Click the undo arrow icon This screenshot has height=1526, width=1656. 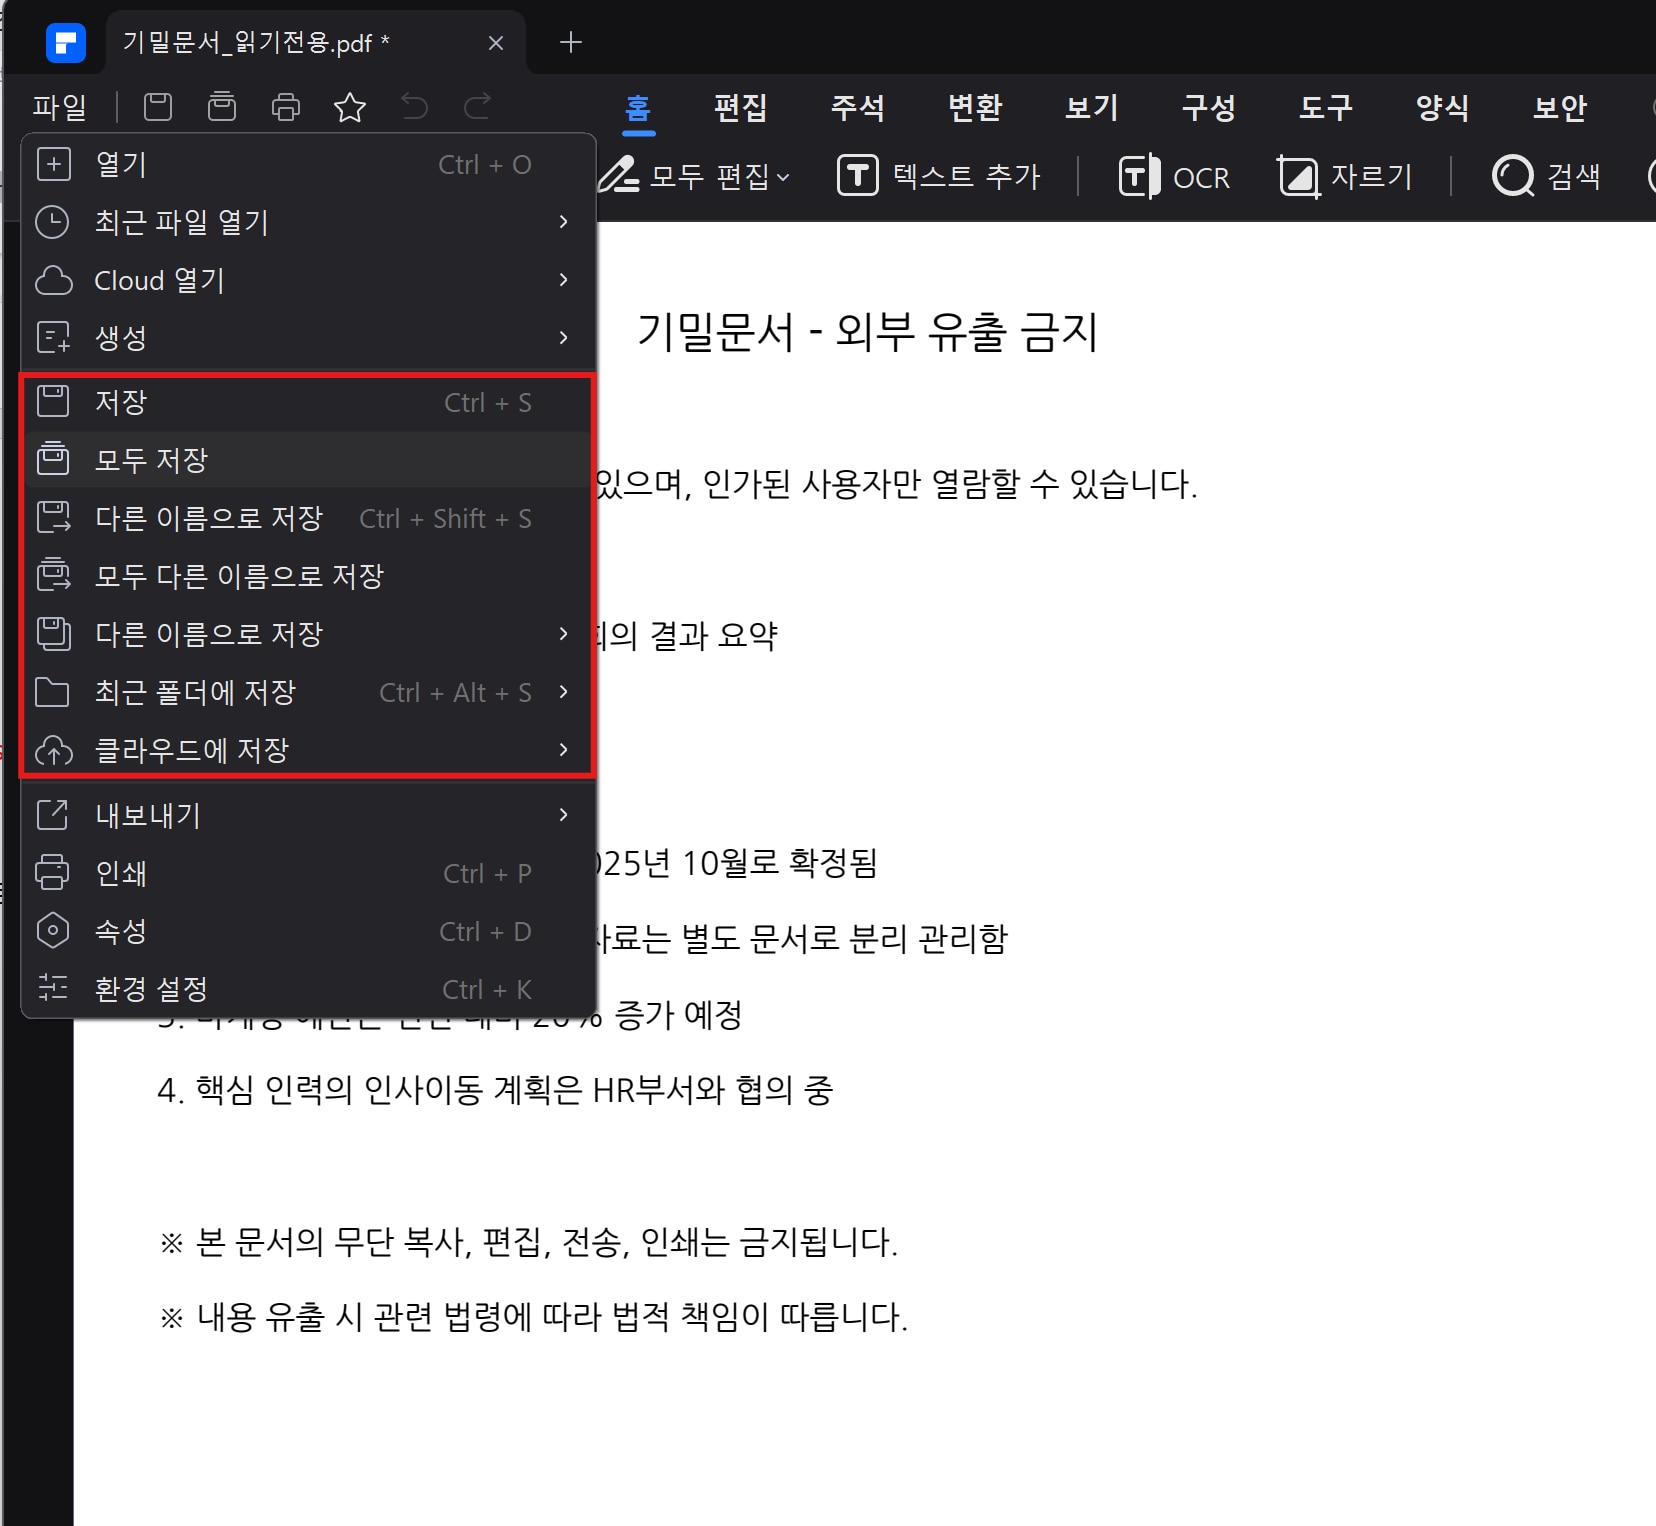tap(414, 106)
